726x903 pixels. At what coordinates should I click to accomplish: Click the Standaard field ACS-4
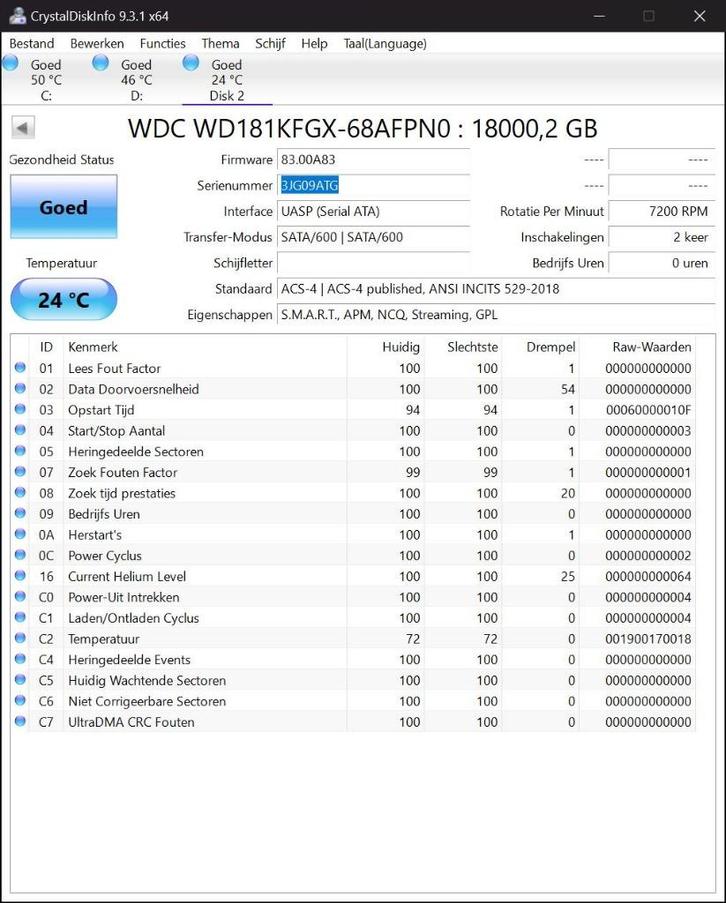[496, 289]
